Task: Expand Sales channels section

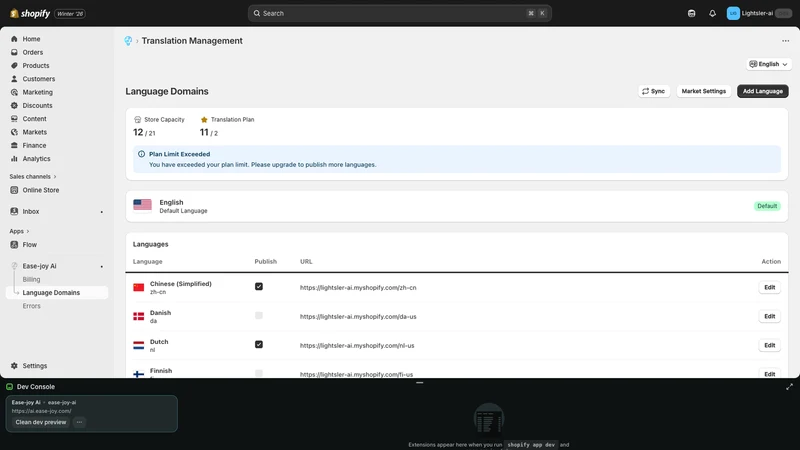Action: point(33,177)
